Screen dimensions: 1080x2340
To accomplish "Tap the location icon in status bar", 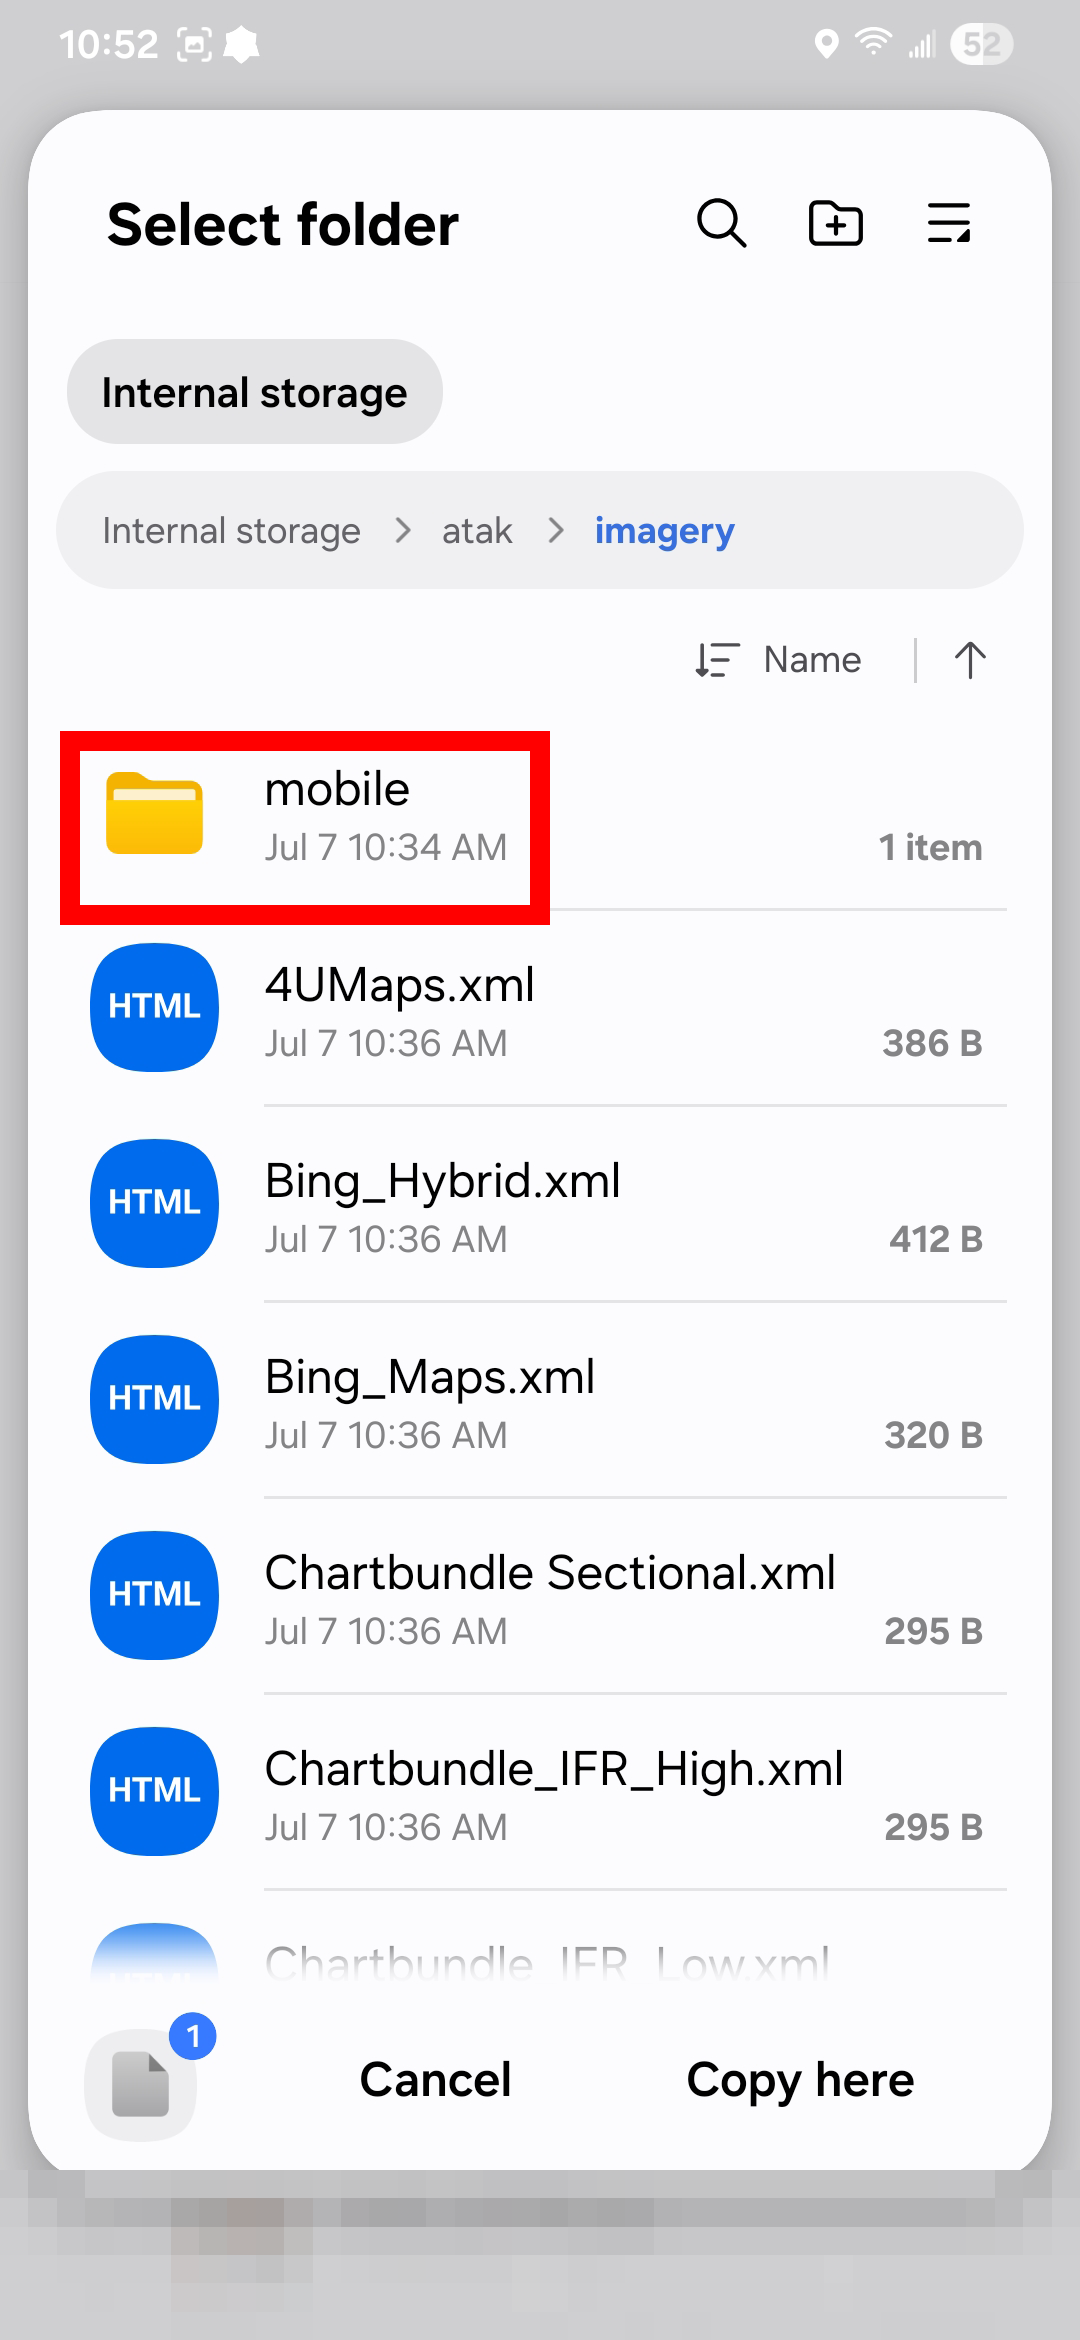I will coord(826,44).
